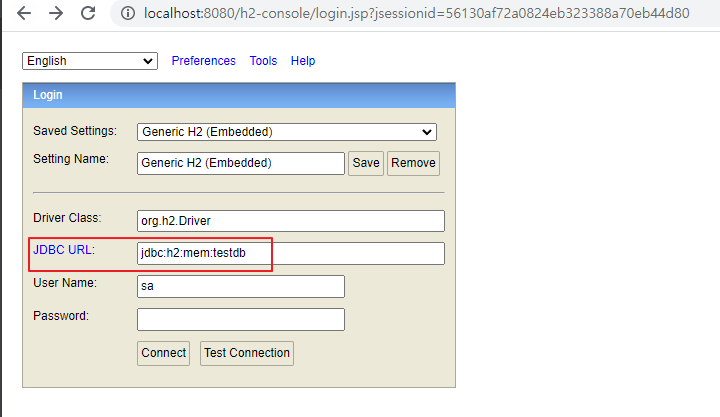Screen dimensions: 720x417
Task: Open the English language dropdown
Action: pyautogui.click(x=90, y=61)
